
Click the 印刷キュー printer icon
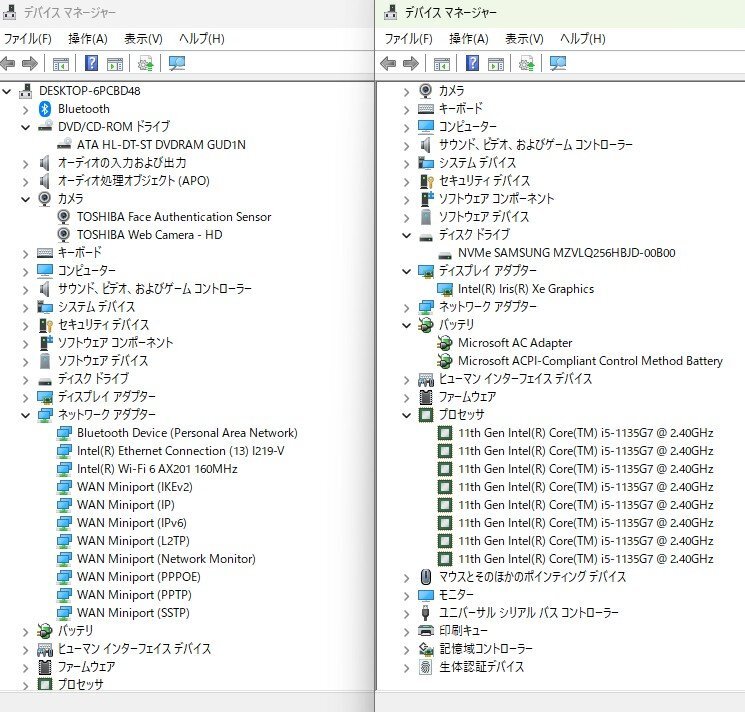[426, 631]
